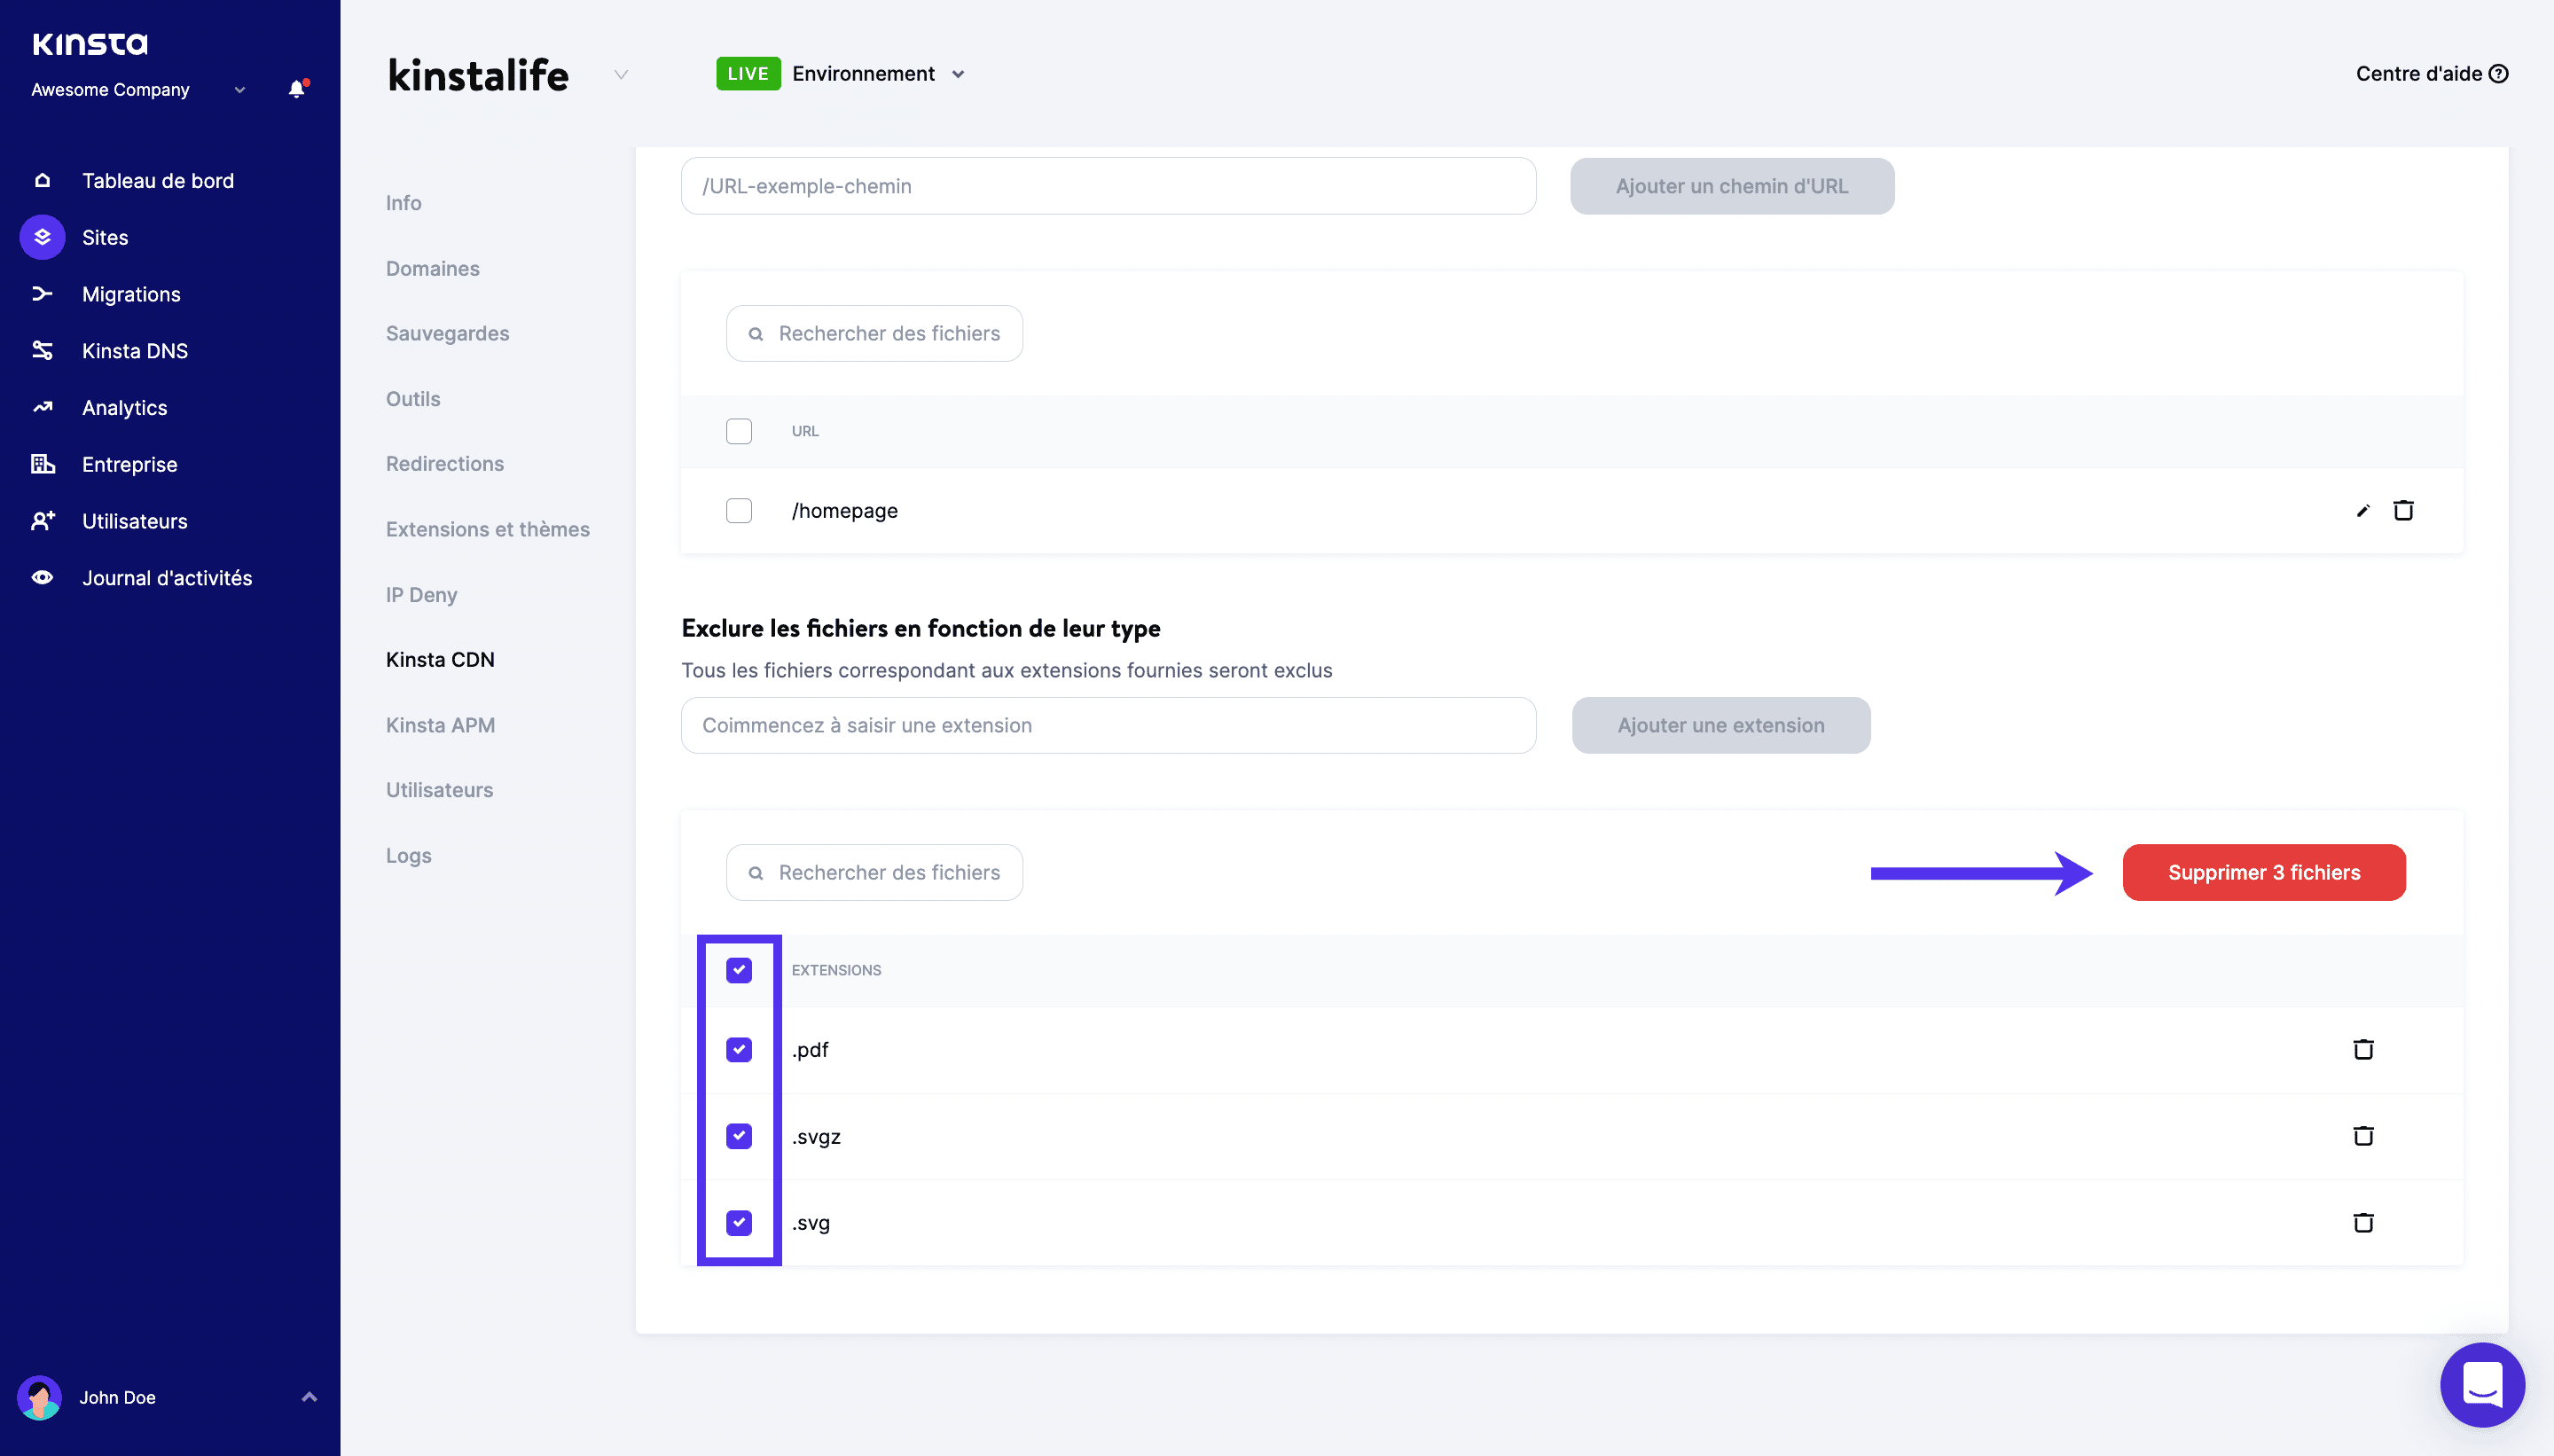Delete the /homepage URL row

click(2403, 510)
